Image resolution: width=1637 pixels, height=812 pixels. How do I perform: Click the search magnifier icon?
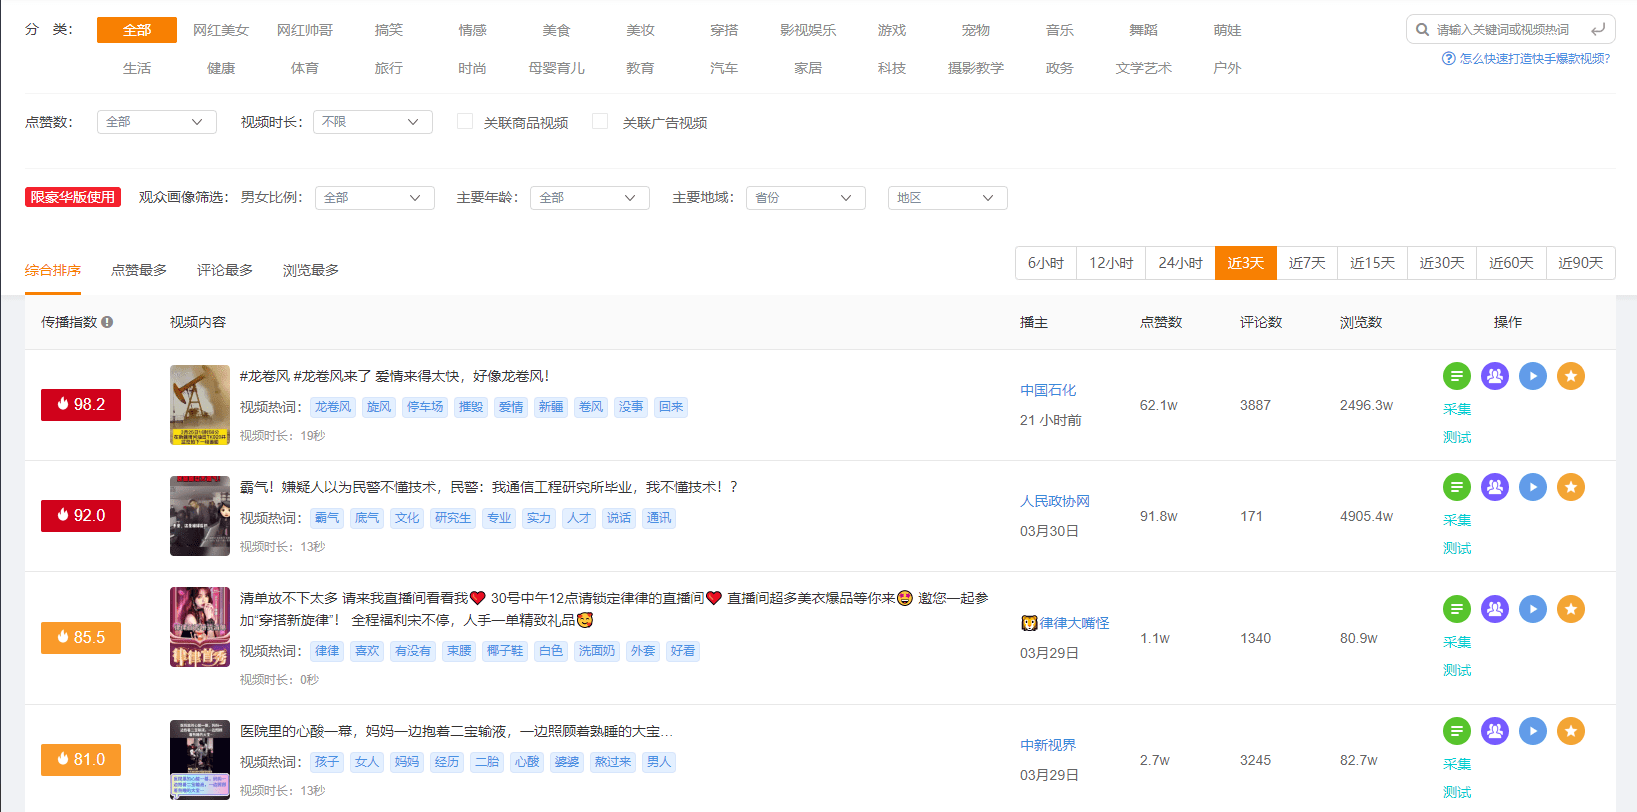pyautogui.click(x=1422, y=29)
